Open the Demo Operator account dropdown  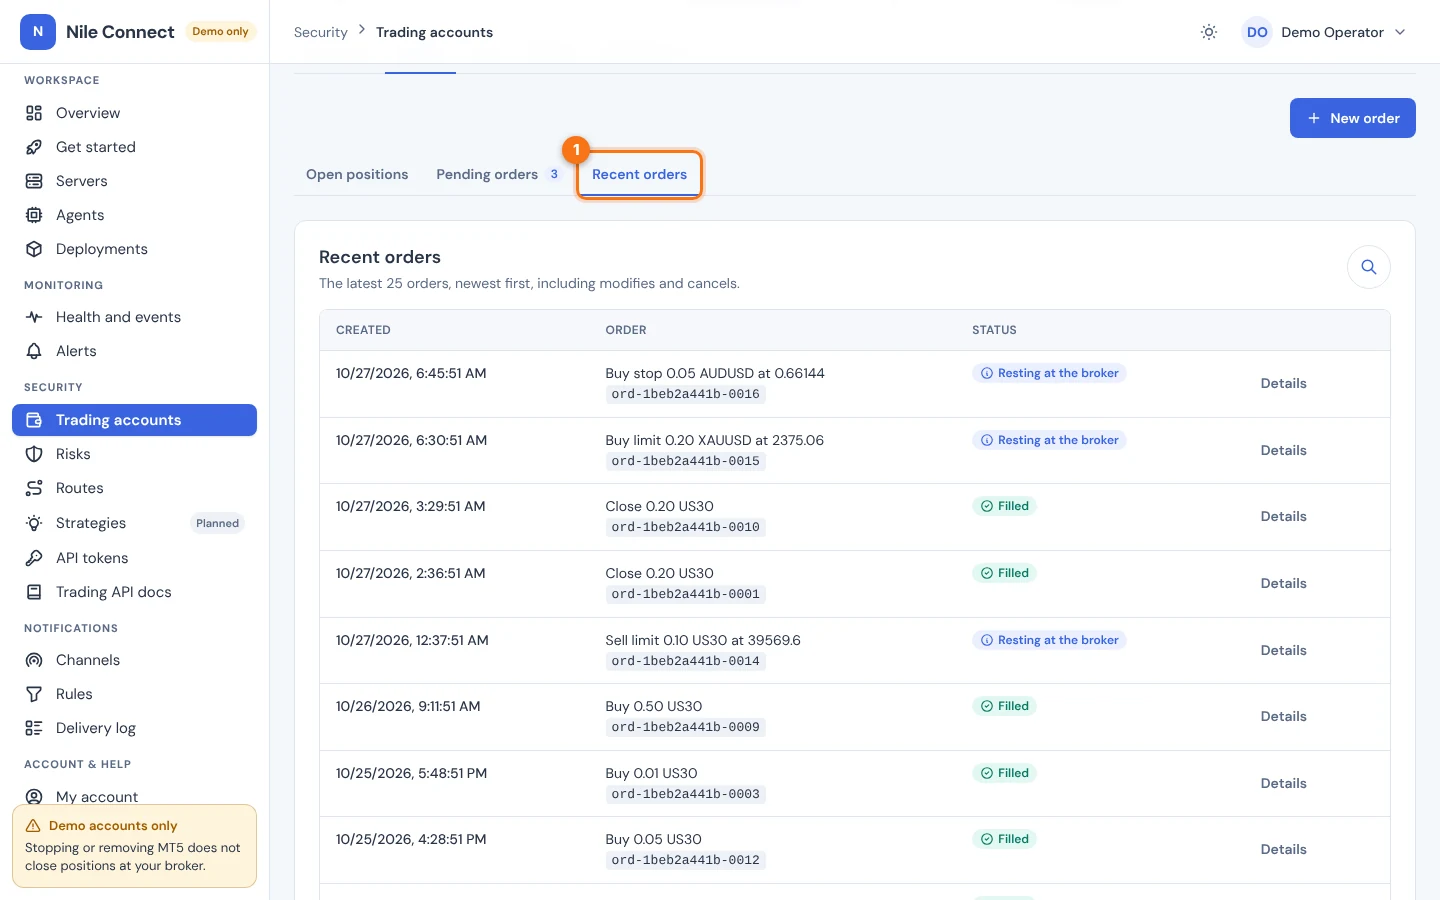tap(1324, 32)
